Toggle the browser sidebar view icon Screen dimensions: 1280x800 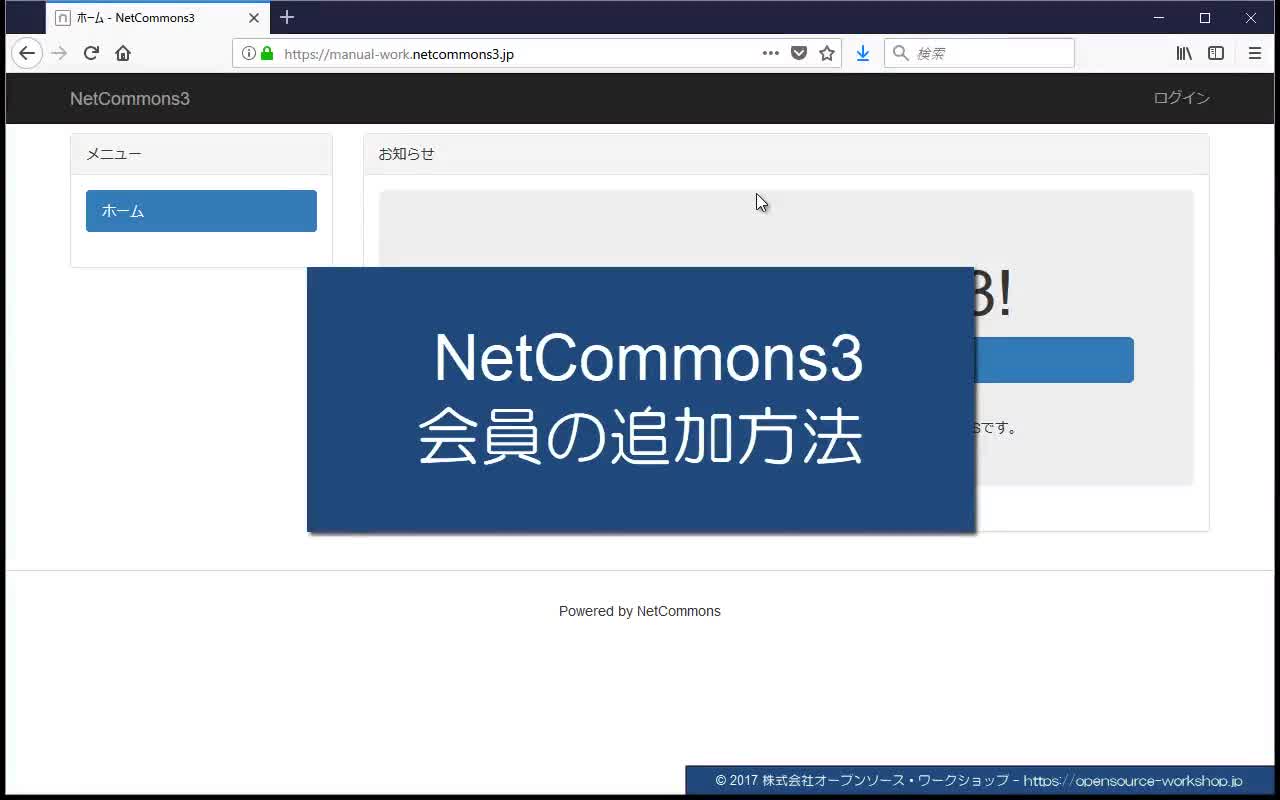[1216, 53]
